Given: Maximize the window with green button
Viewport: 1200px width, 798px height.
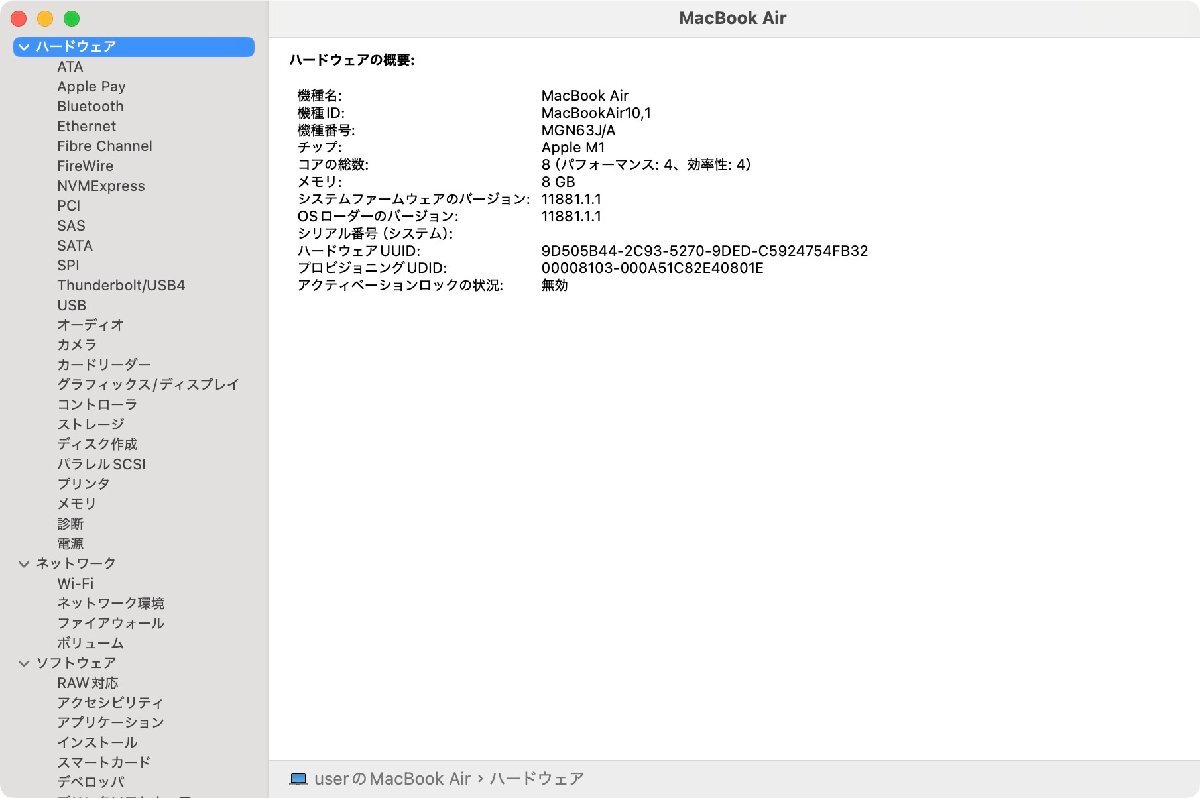Looking at the screenshot, I should click(x=71, y=19).
